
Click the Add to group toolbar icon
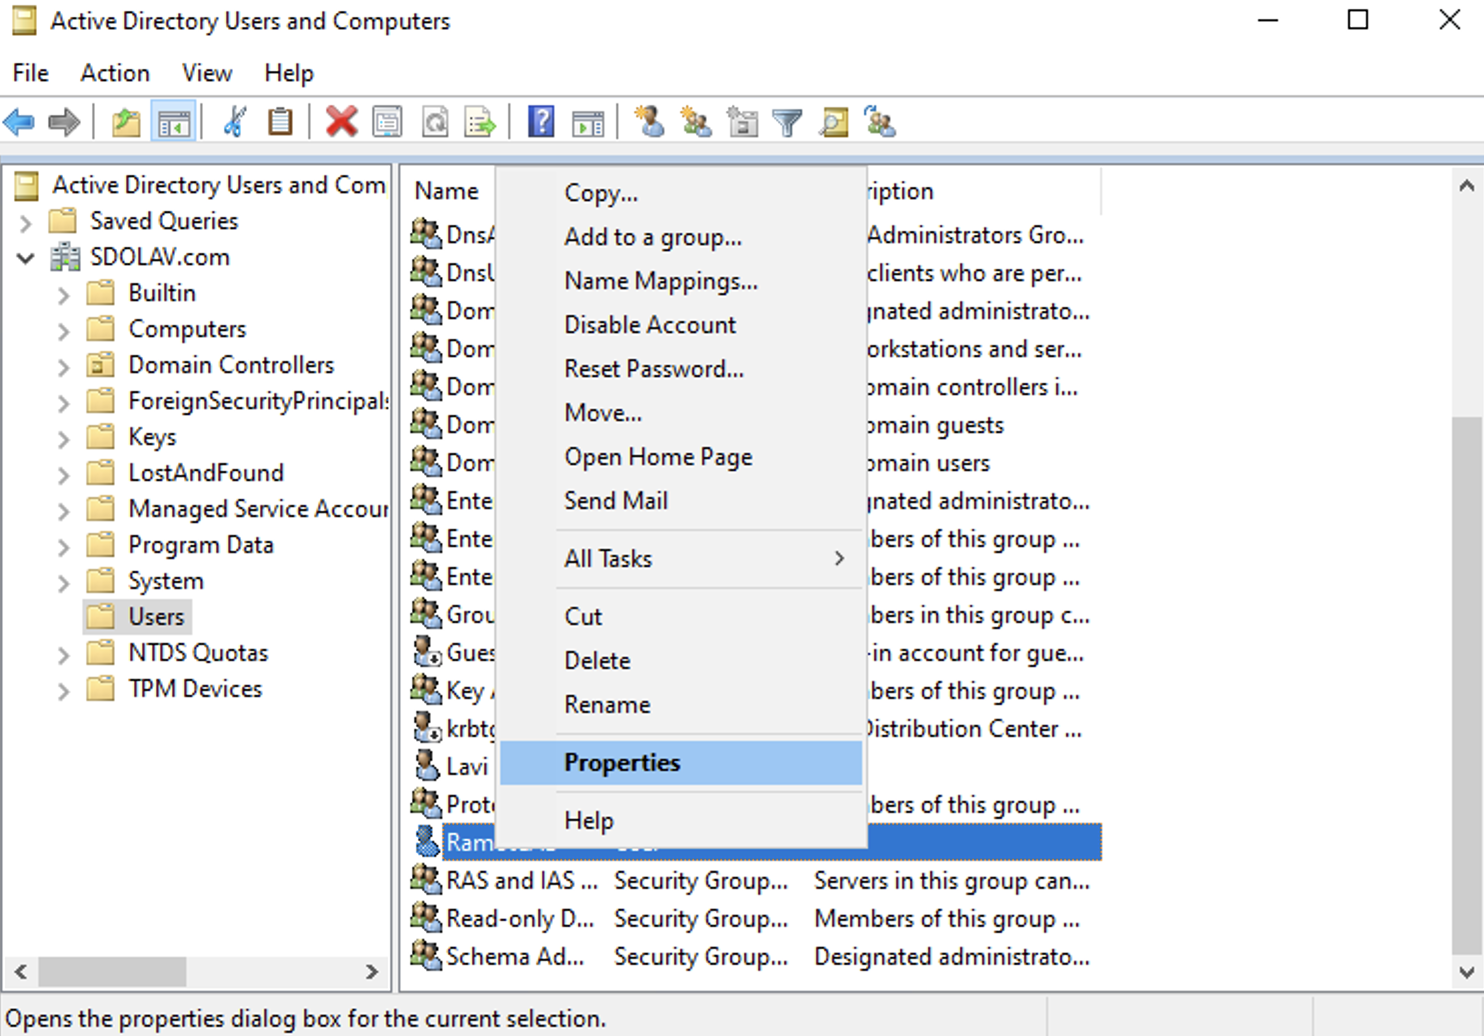(x=881, y=122)
